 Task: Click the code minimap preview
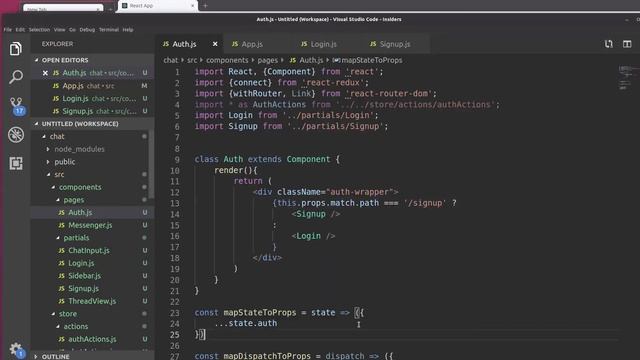pos(625,78)
